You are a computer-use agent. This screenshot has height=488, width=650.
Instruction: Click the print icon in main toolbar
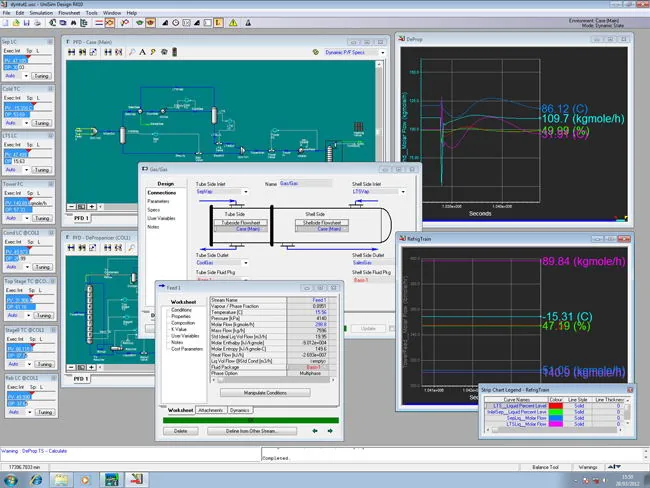[37, 23]
